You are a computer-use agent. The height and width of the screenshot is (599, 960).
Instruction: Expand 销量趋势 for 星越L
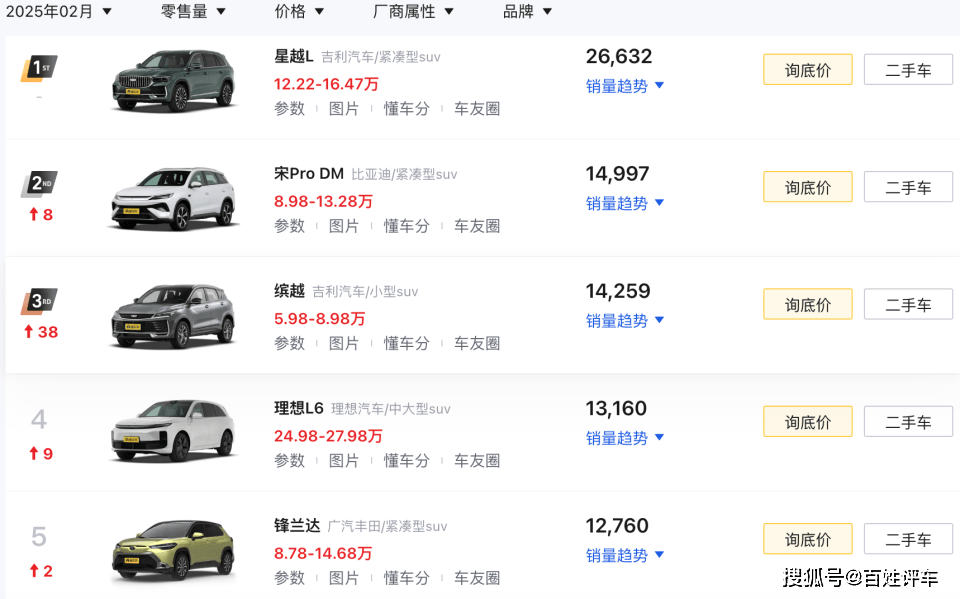[x=624, y=86]
